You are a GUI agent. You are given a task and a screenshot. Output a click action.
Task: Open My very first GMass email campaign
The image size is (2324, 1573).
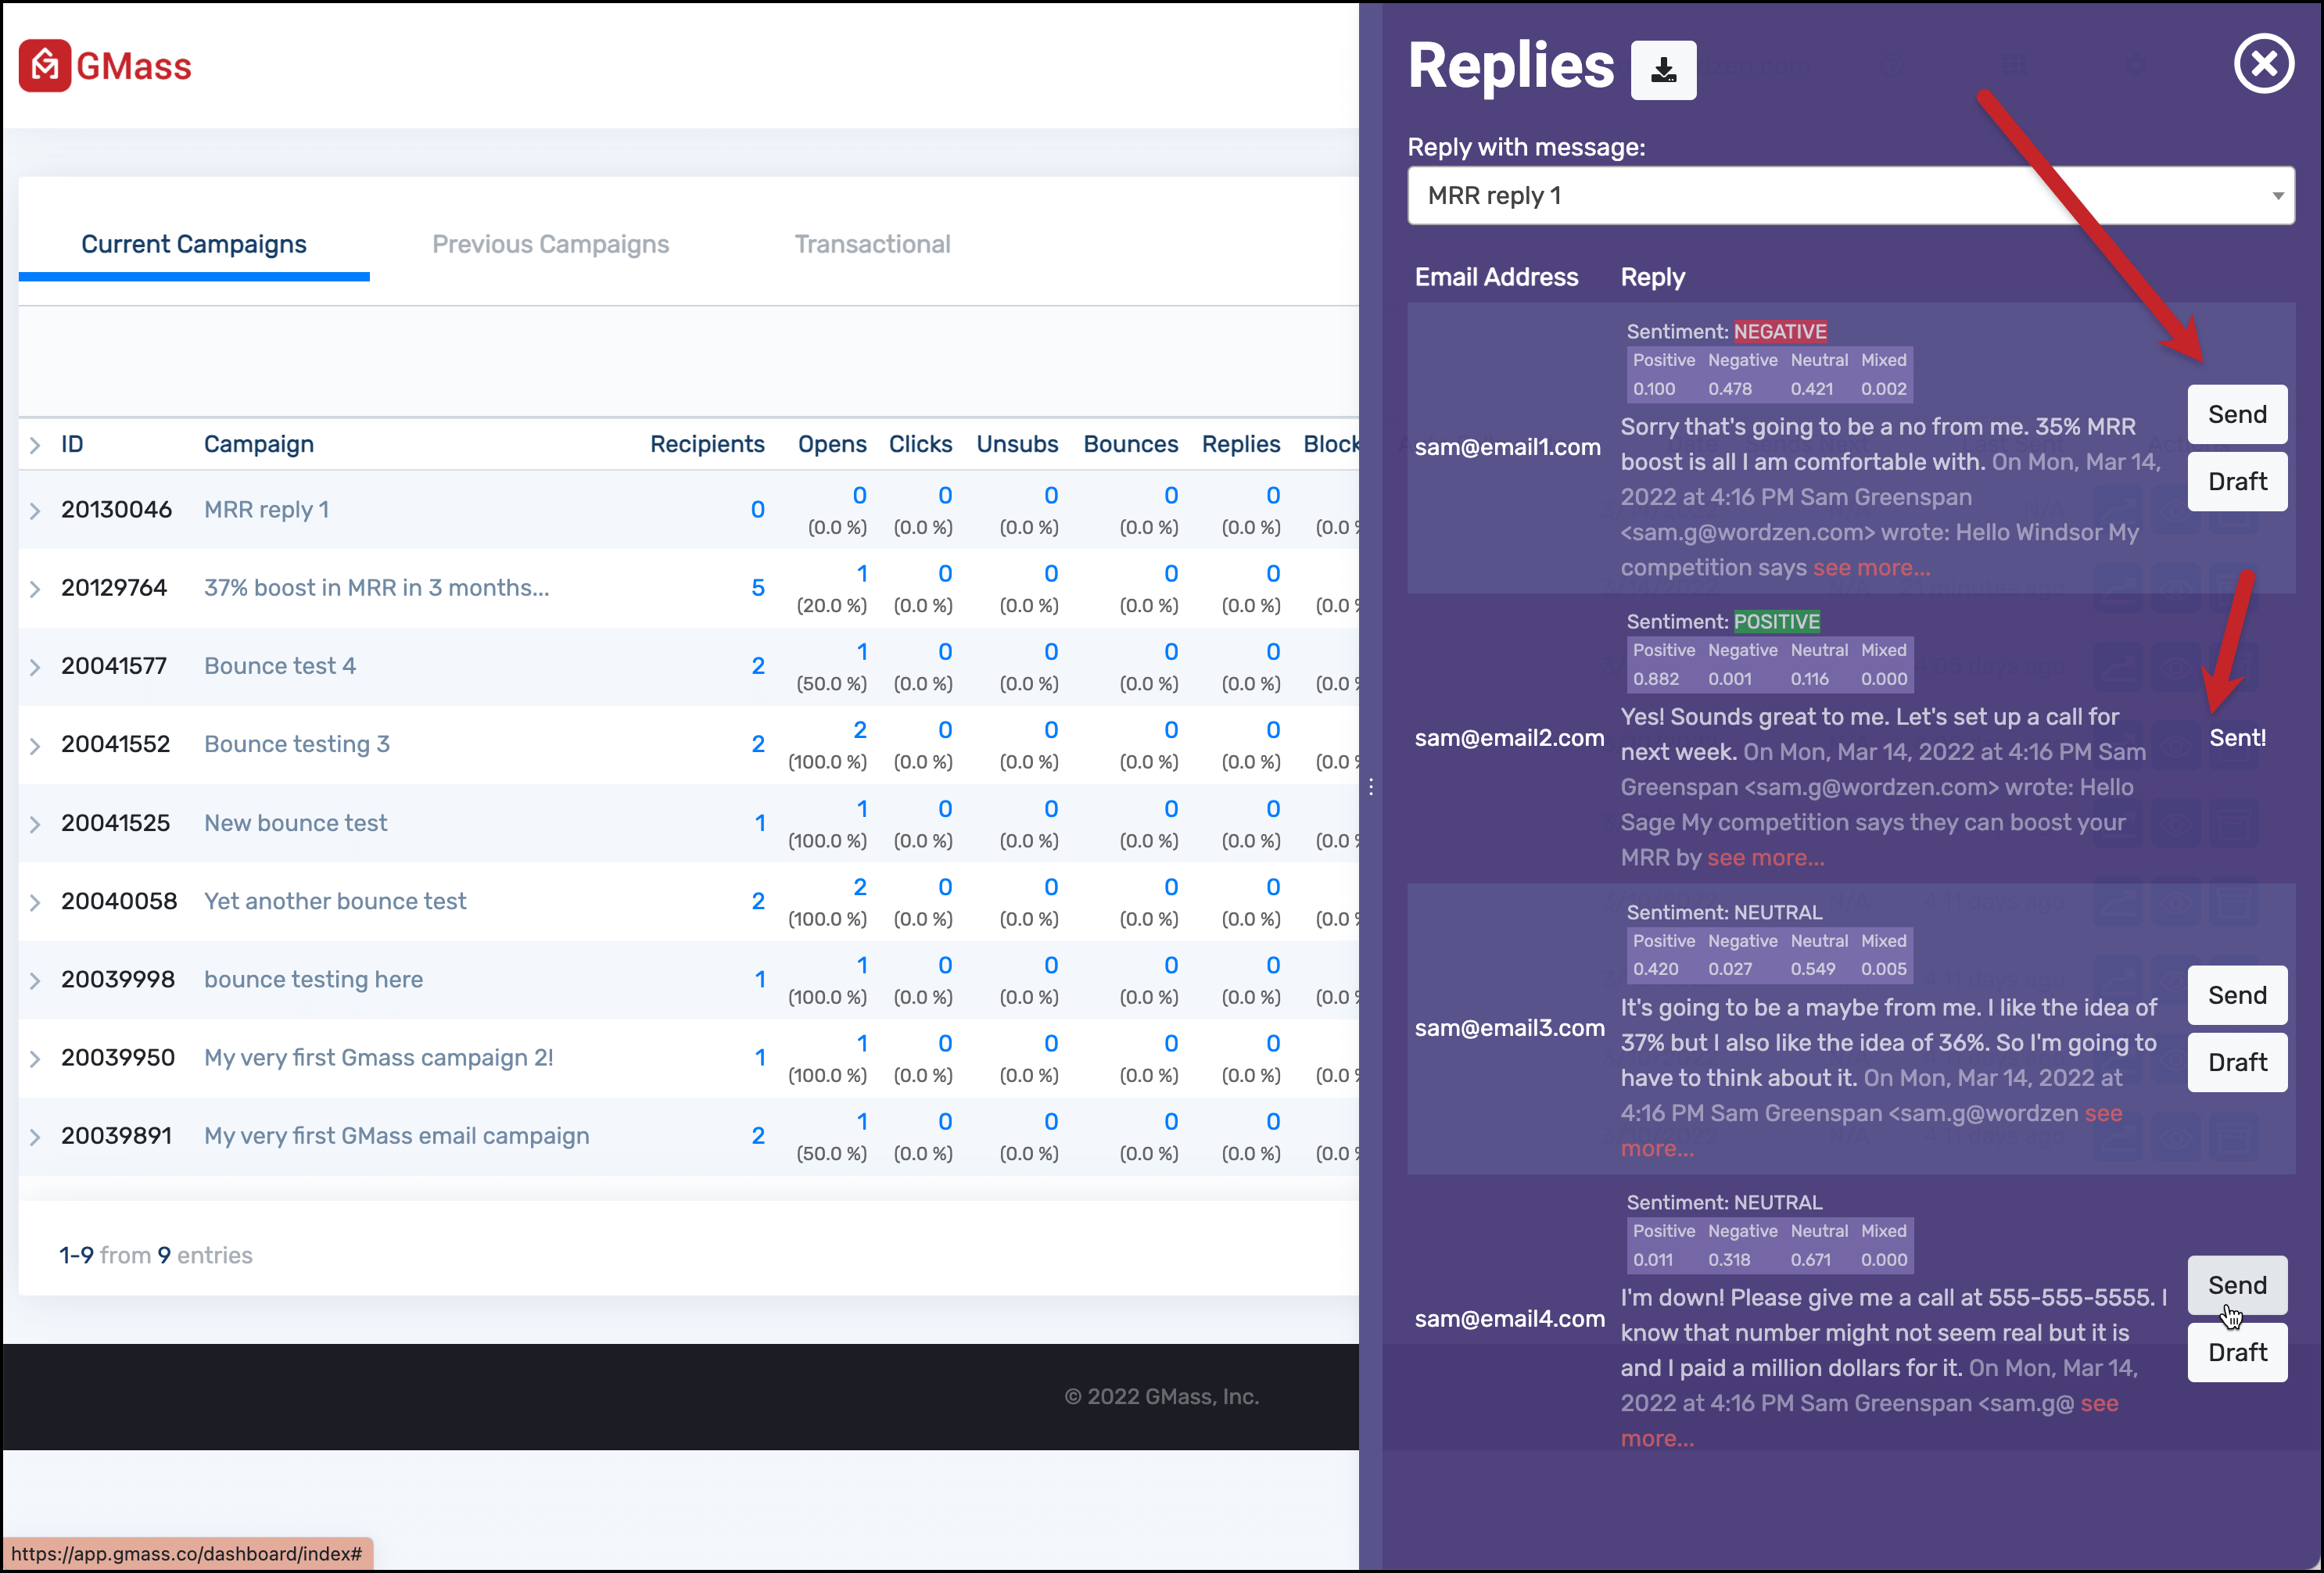pyautogui.click(x=397, y=1136)
